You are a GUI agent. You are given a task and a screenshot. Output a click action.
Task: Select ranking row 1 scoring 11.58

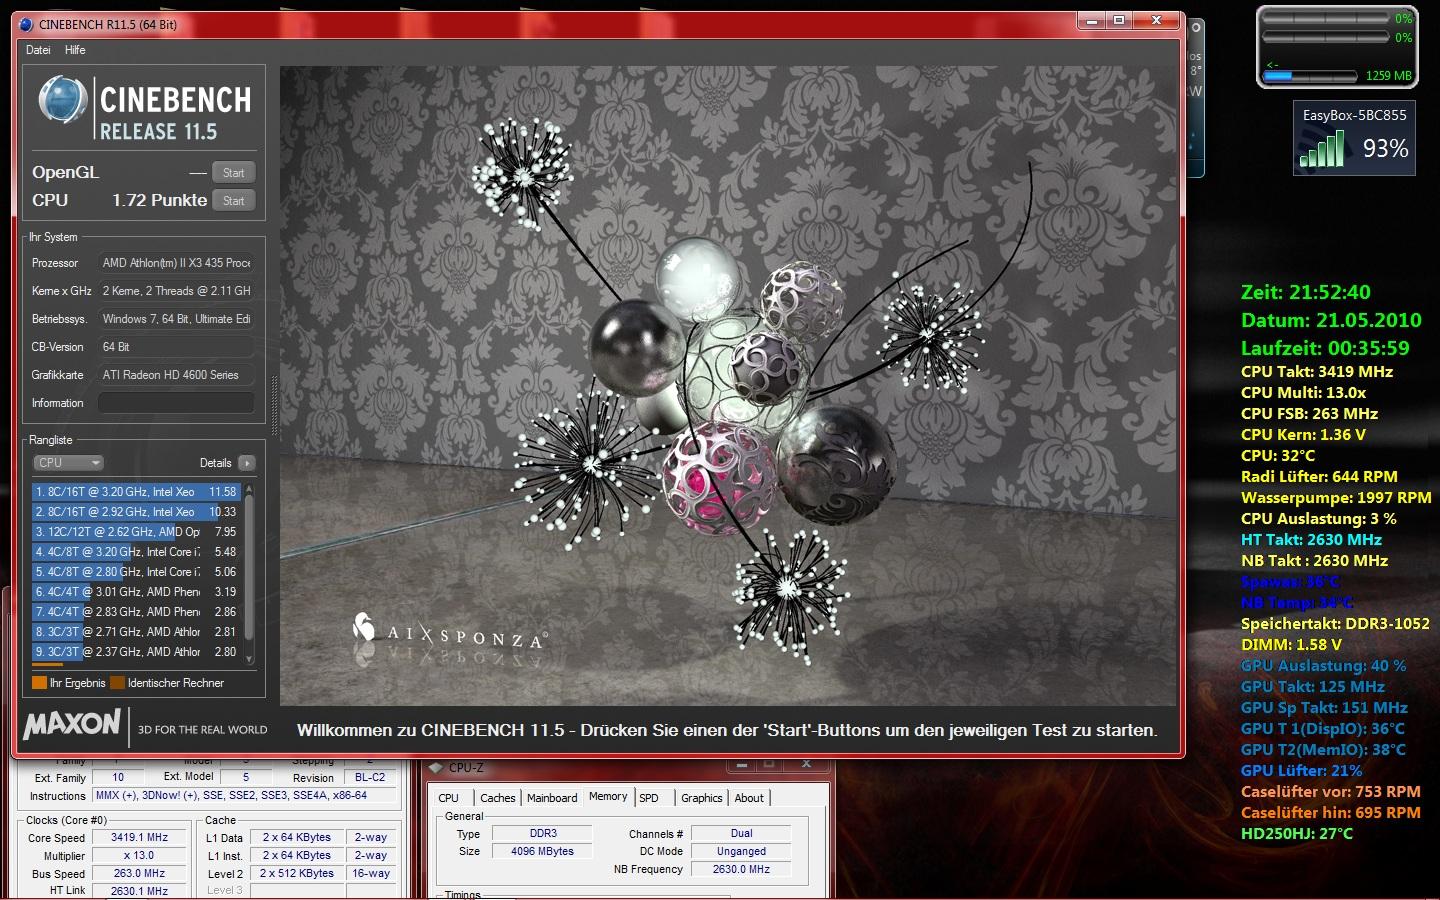136,492
